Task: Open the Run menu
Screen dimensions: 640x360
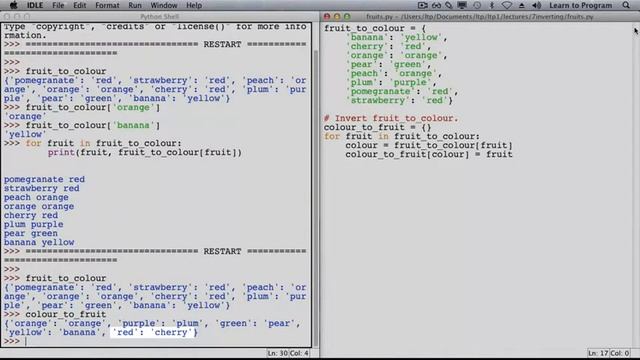Action: point(135,5)
